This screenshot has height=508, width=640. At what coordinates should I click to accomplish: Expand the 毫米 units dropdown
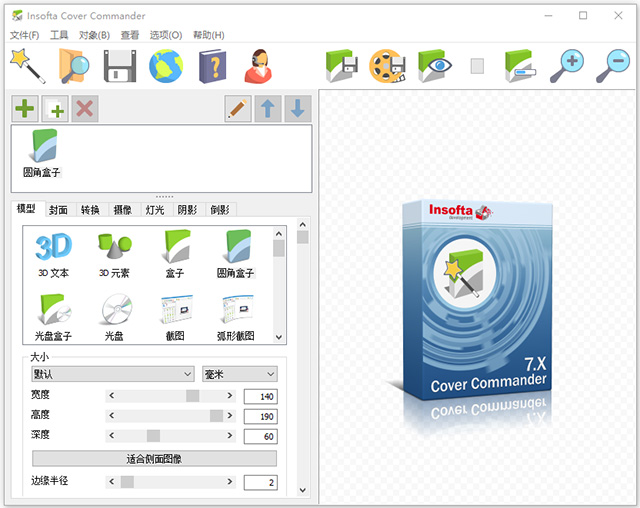240,374
